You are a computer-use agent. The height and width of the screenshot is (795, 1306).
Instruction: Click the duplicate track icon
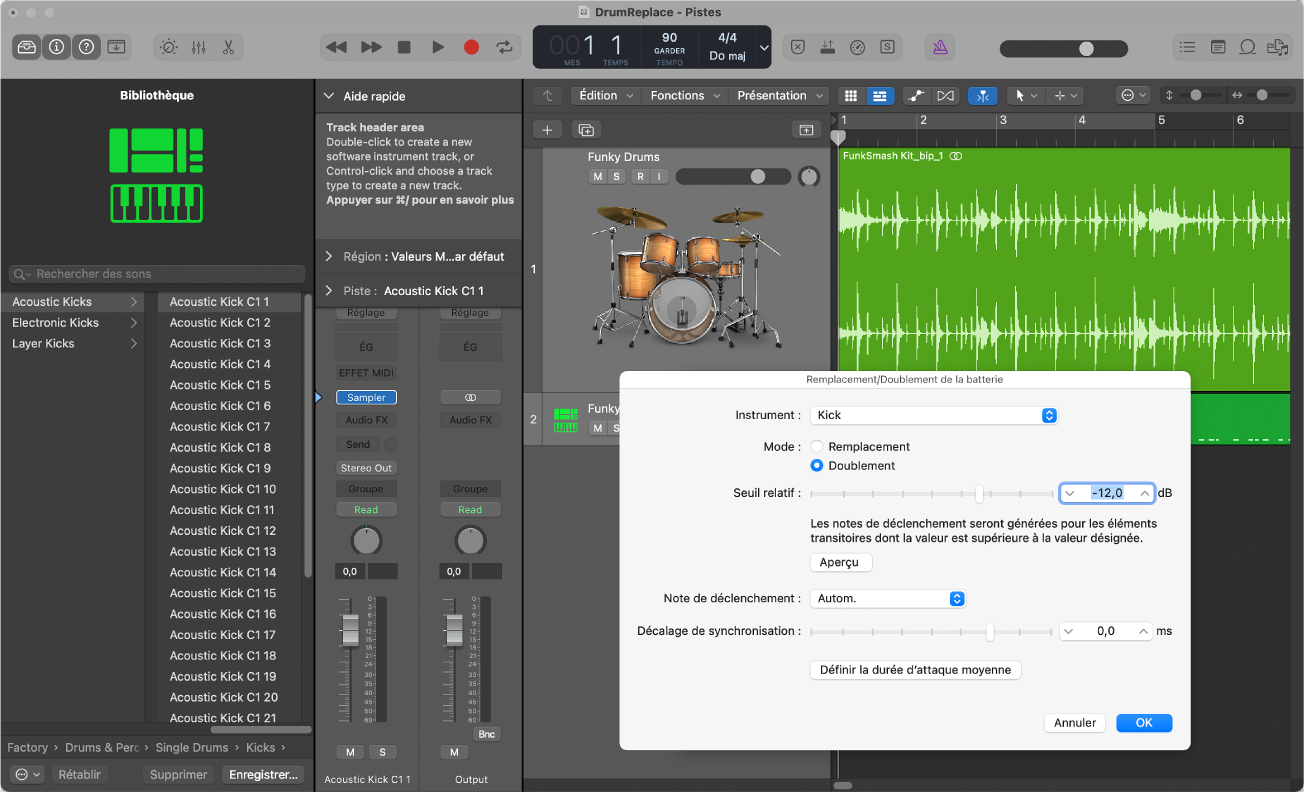tap(586, 130)
